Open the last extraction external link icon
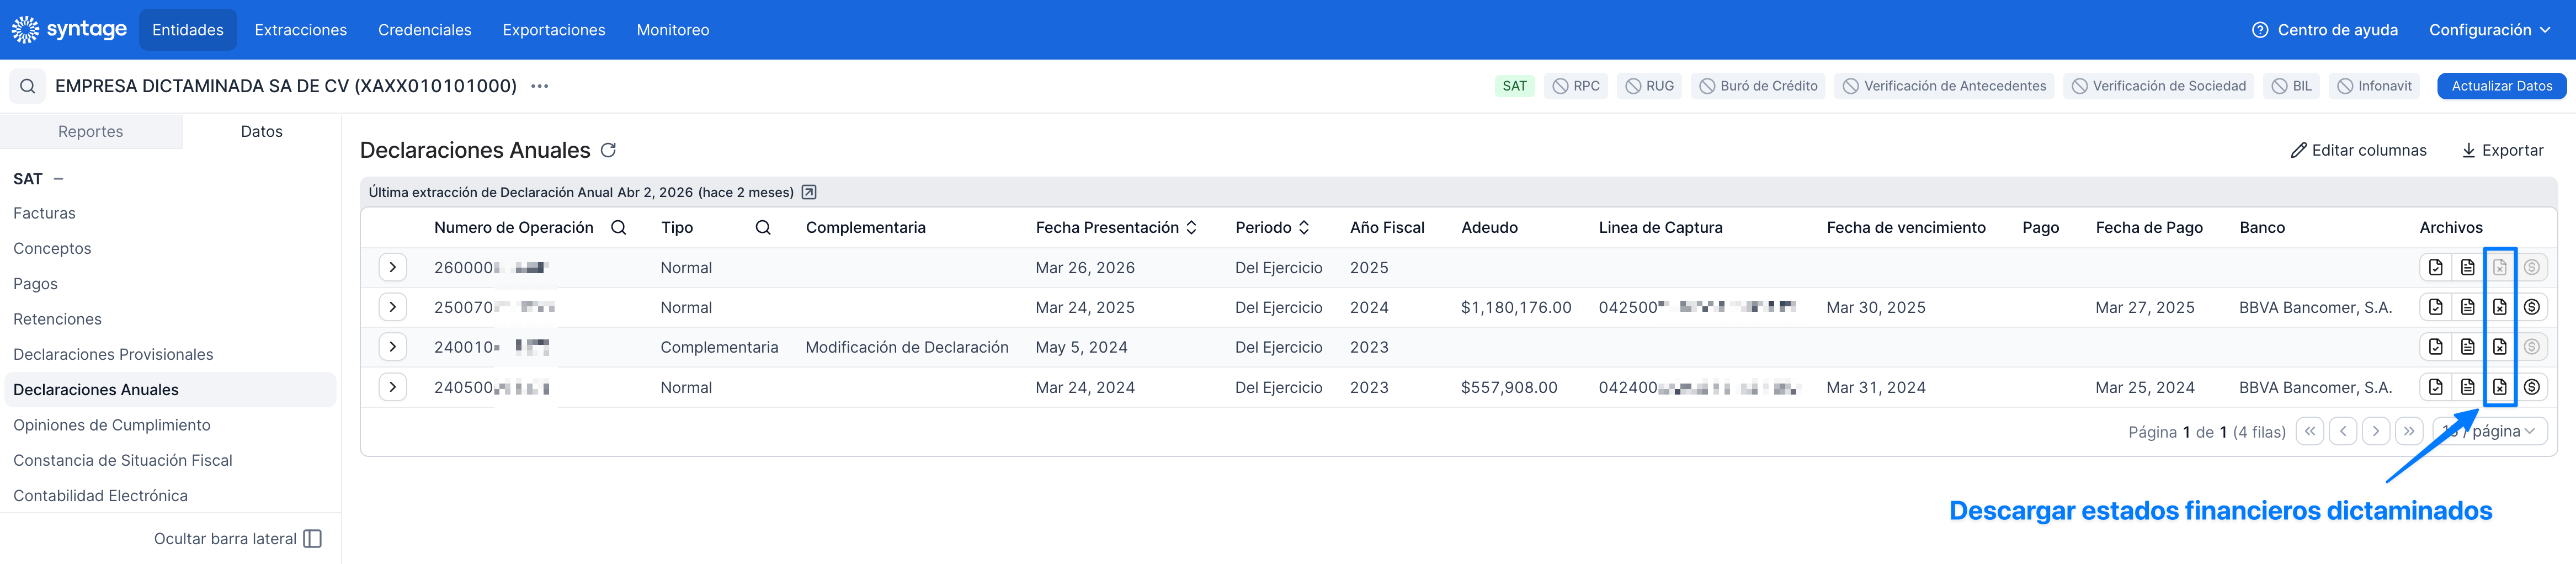Screen dimensions: 2576x564 tap(809, 192)
